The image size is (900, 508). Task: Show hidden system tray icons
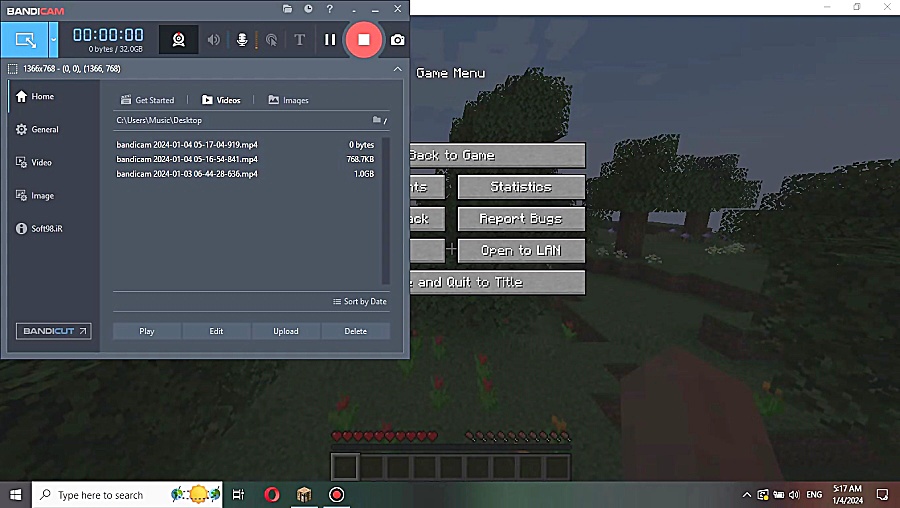[x=747, y=495]
